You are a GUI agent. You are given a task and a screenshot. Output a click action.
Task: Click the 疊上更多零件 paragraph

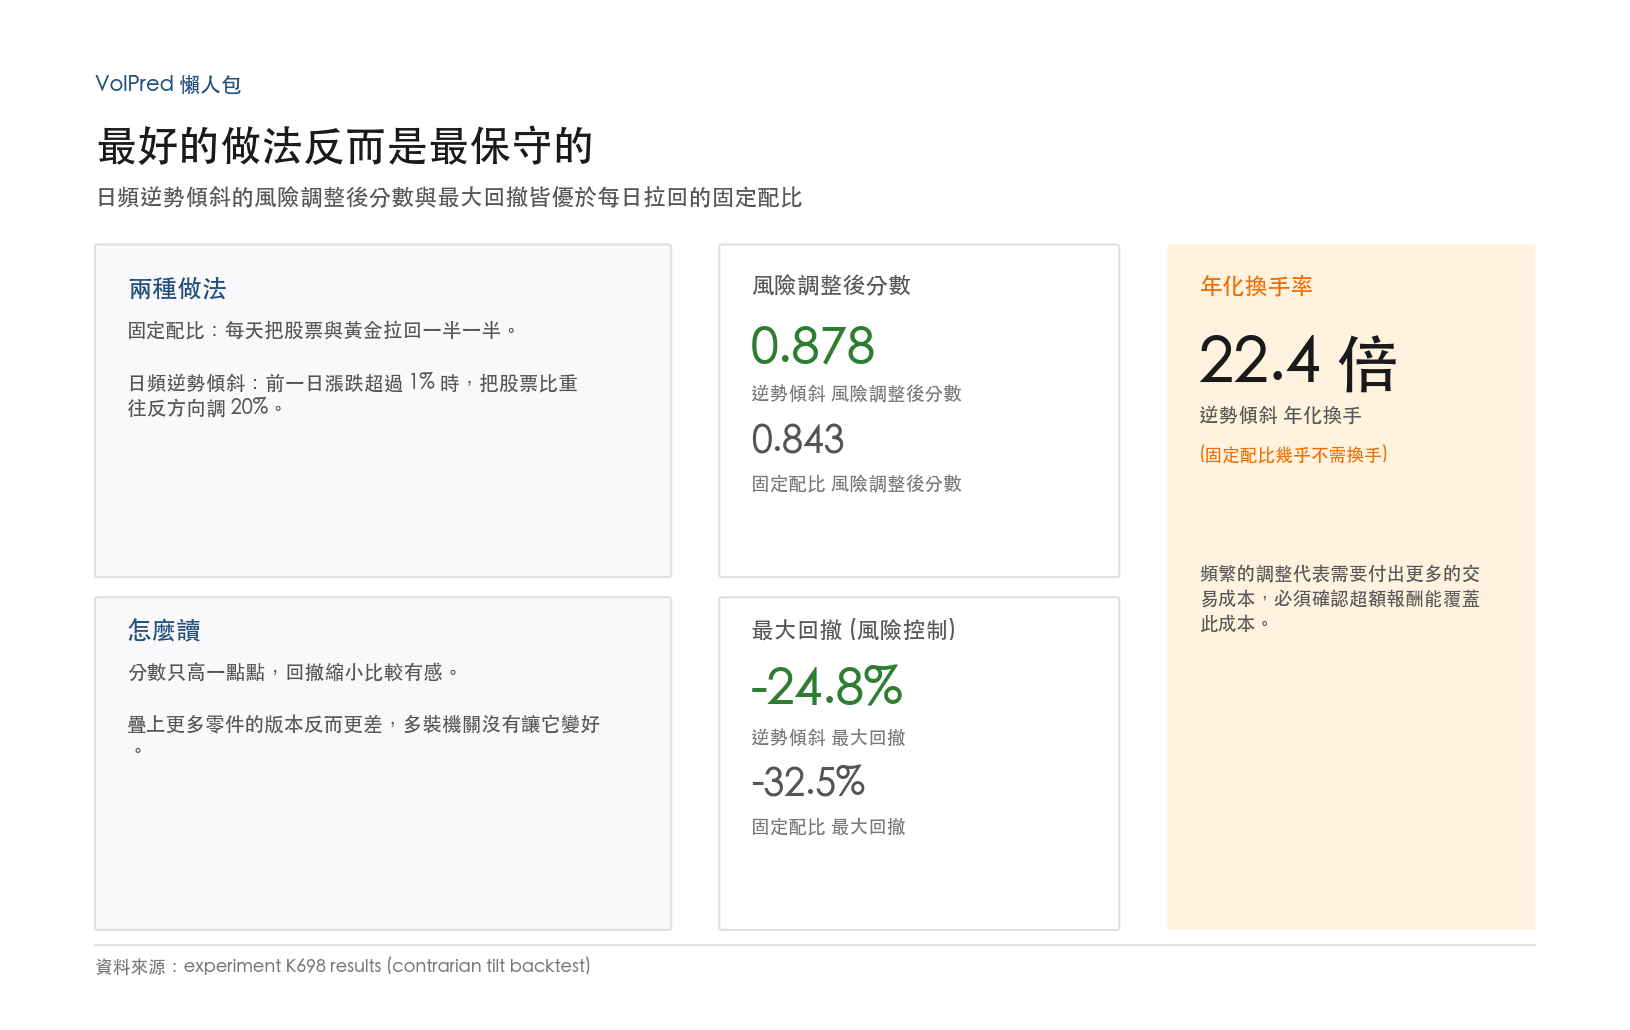point(364,736)
